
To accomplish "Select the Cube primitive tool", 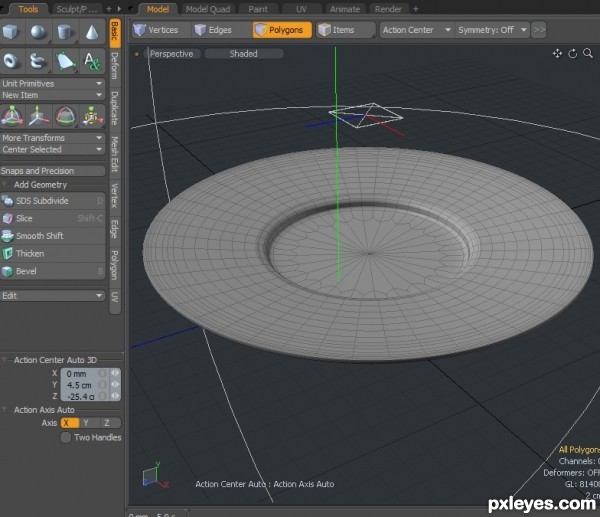I will [x=11, y=32].
